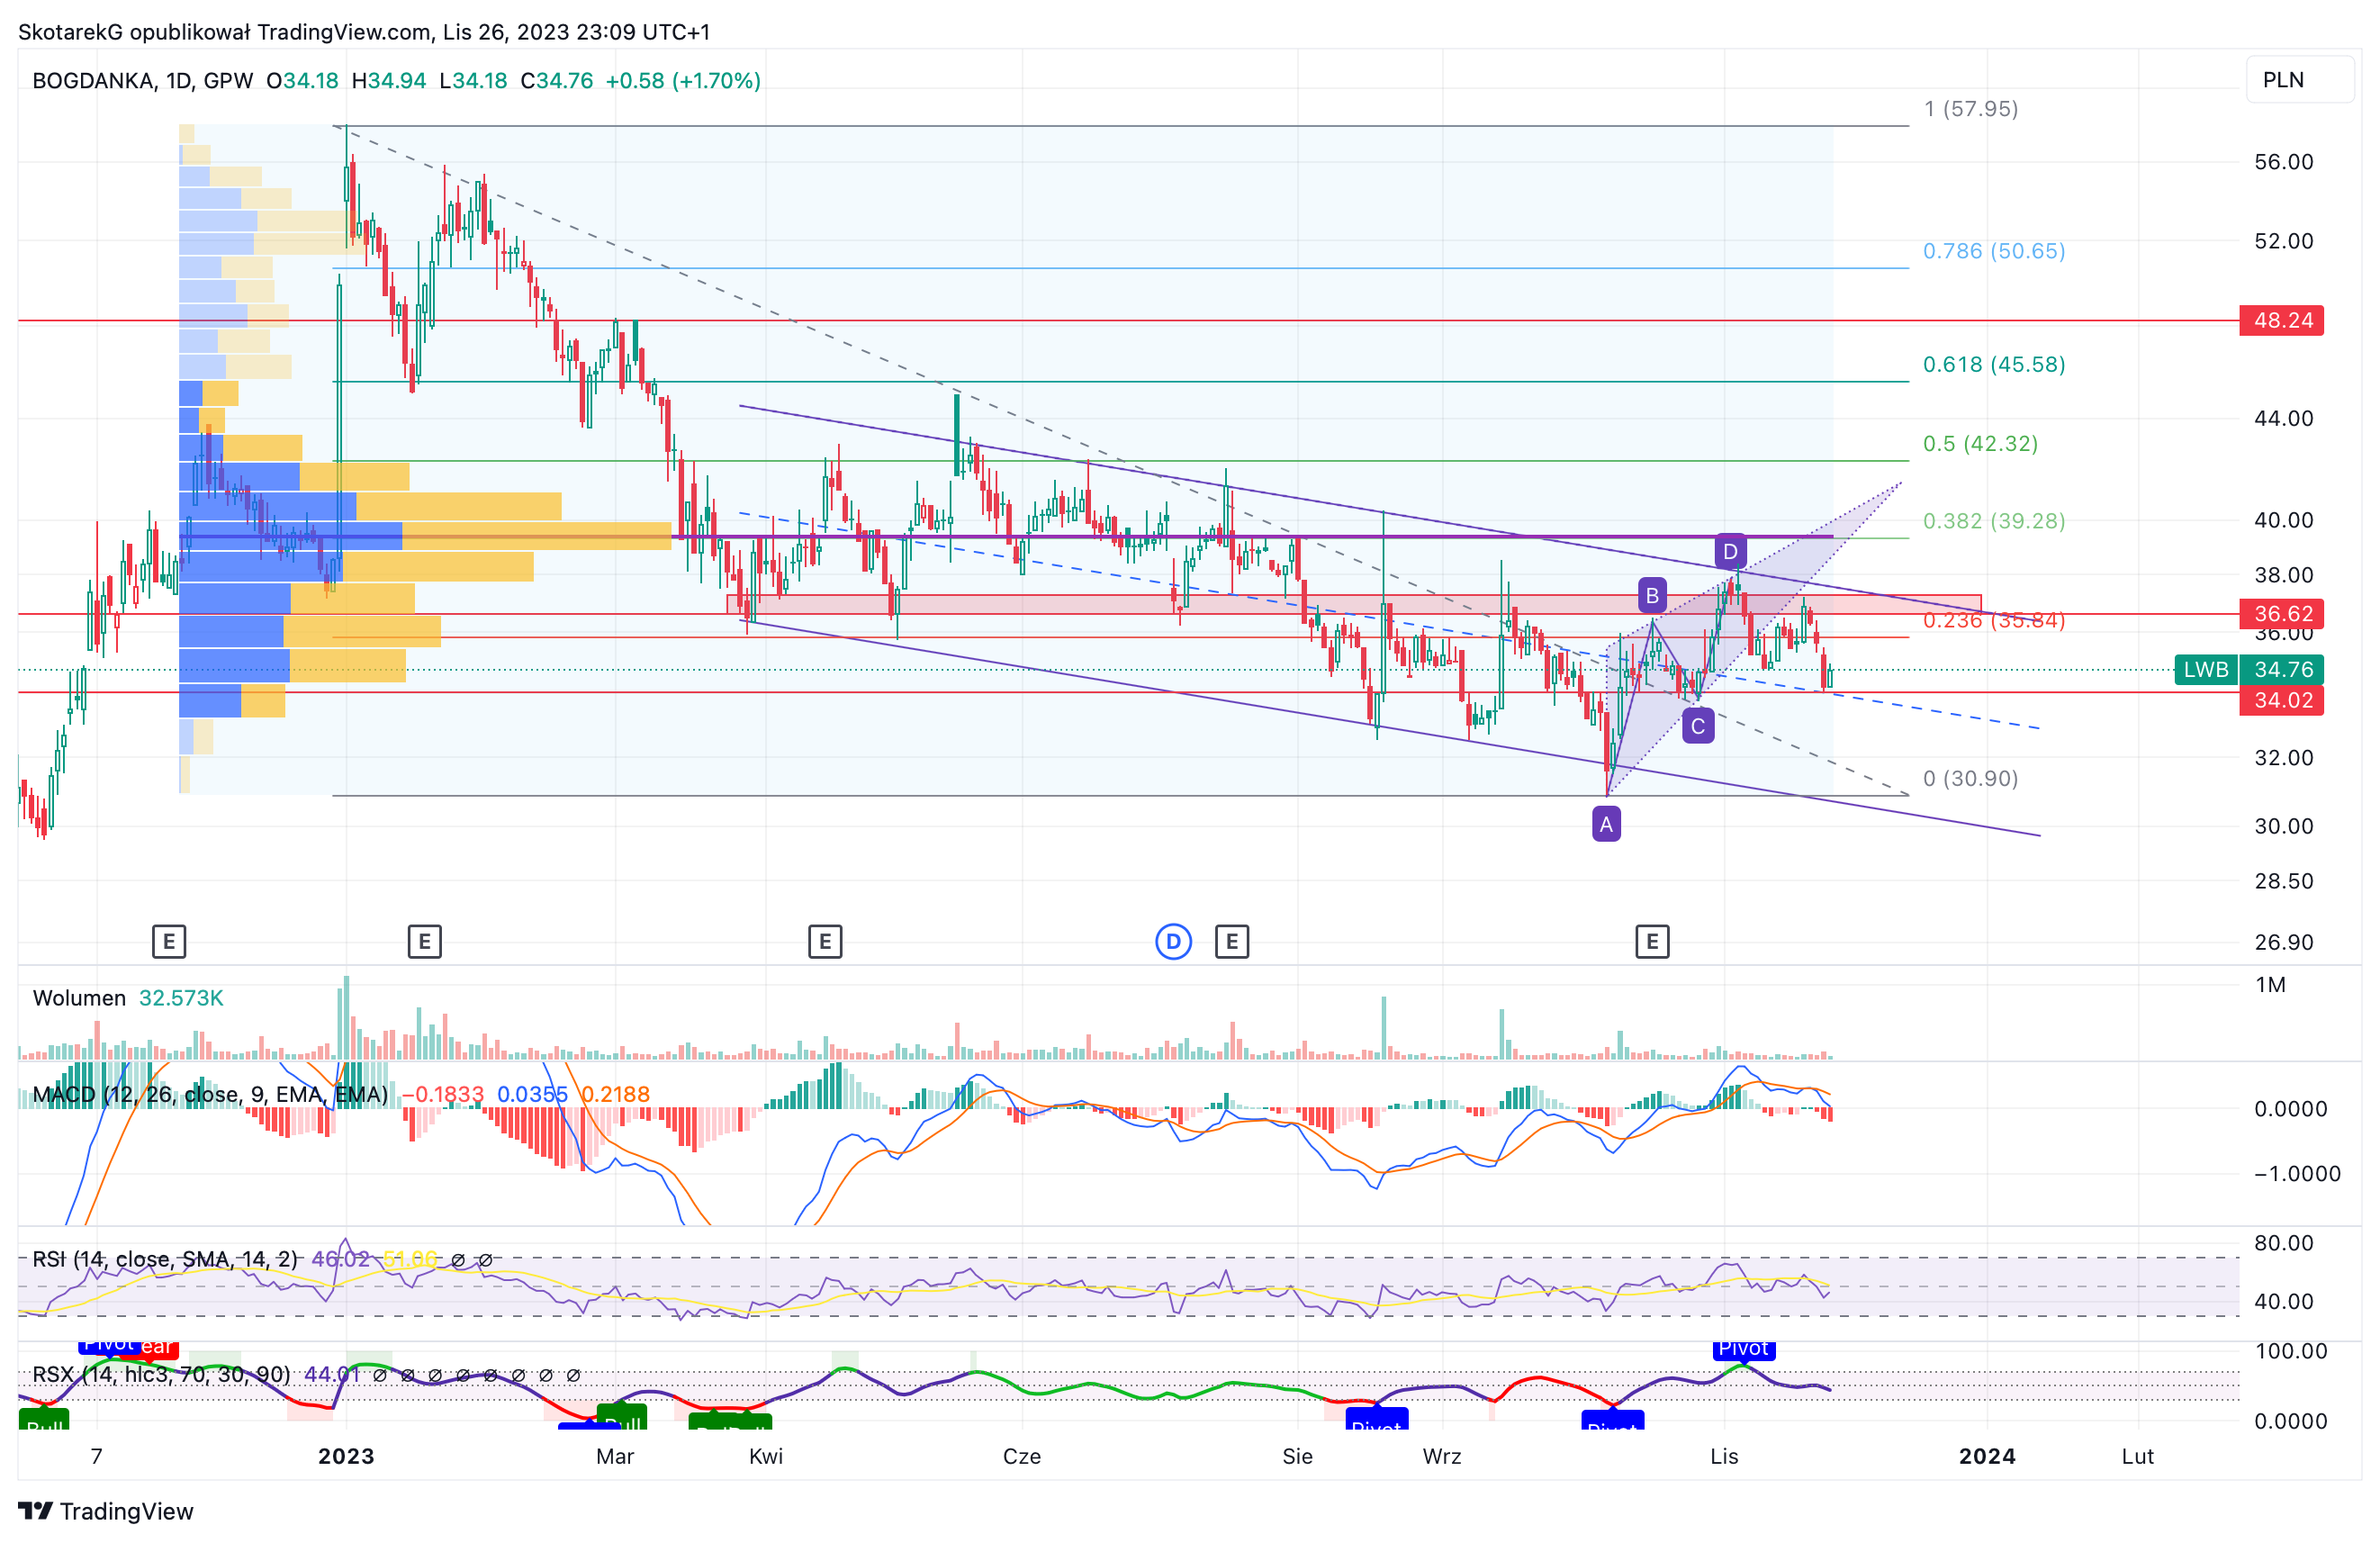2380x1543 pixels.
Task: Click the 0.618 (45.58) Fibonacci level label
Action: pos(1993,364)
